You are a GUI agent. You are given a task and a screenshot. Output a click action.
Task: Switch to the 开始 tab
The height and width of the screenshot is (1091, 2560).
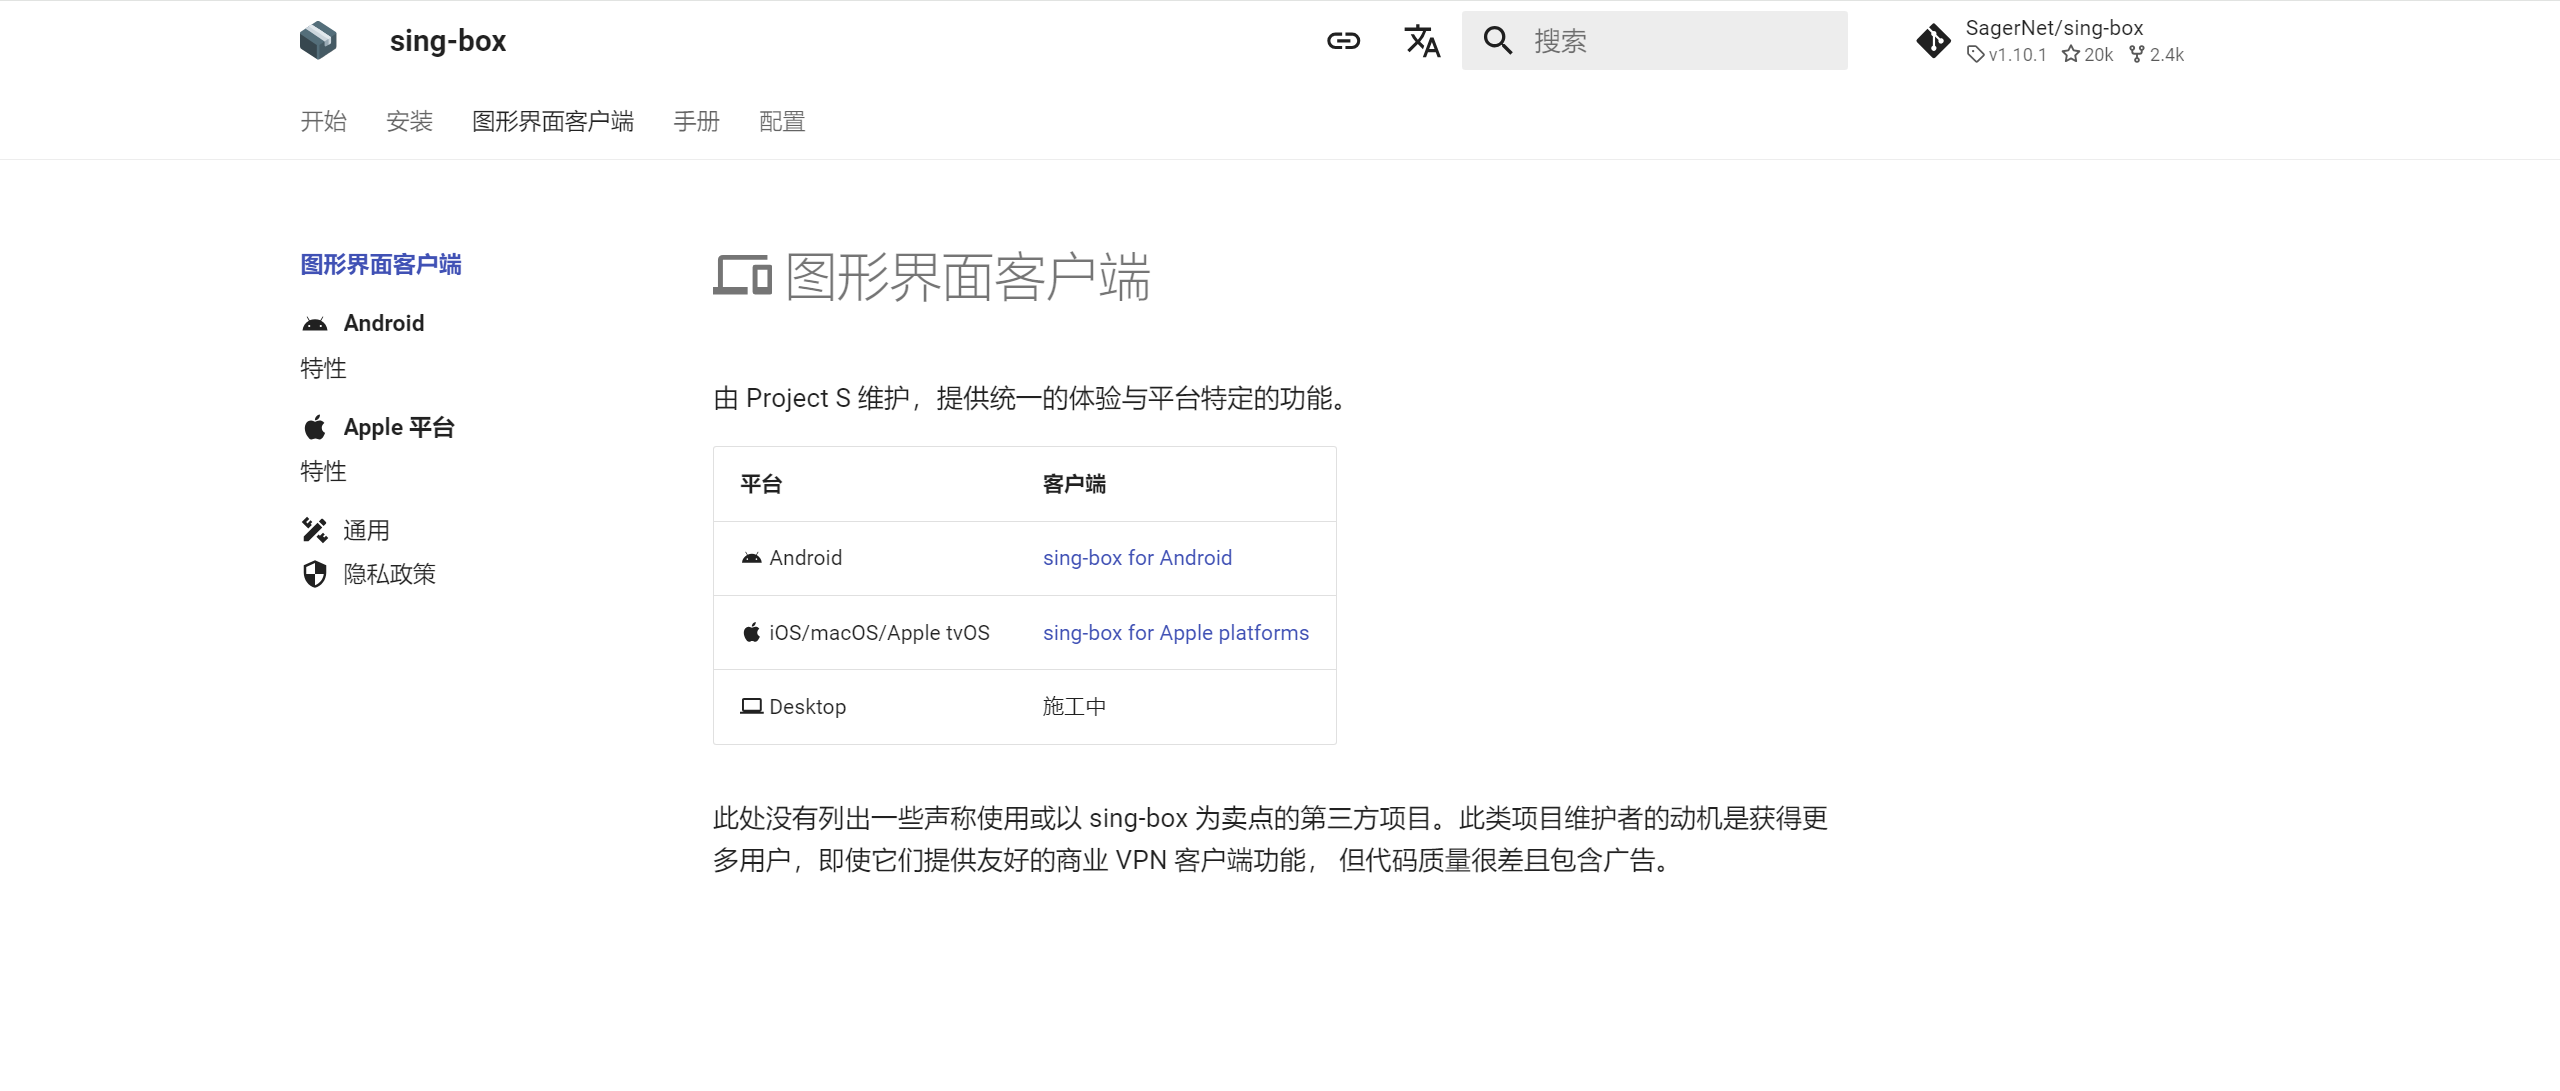(323, 122)
